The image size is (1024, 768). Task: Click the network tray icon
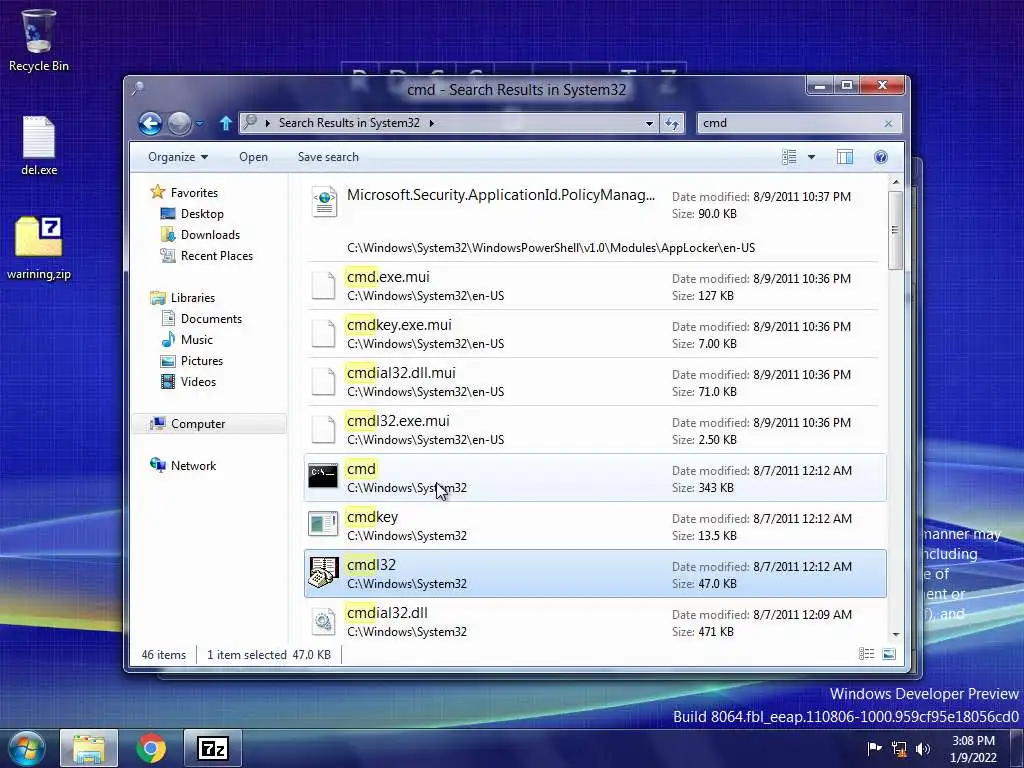click(x=899, y=748)
